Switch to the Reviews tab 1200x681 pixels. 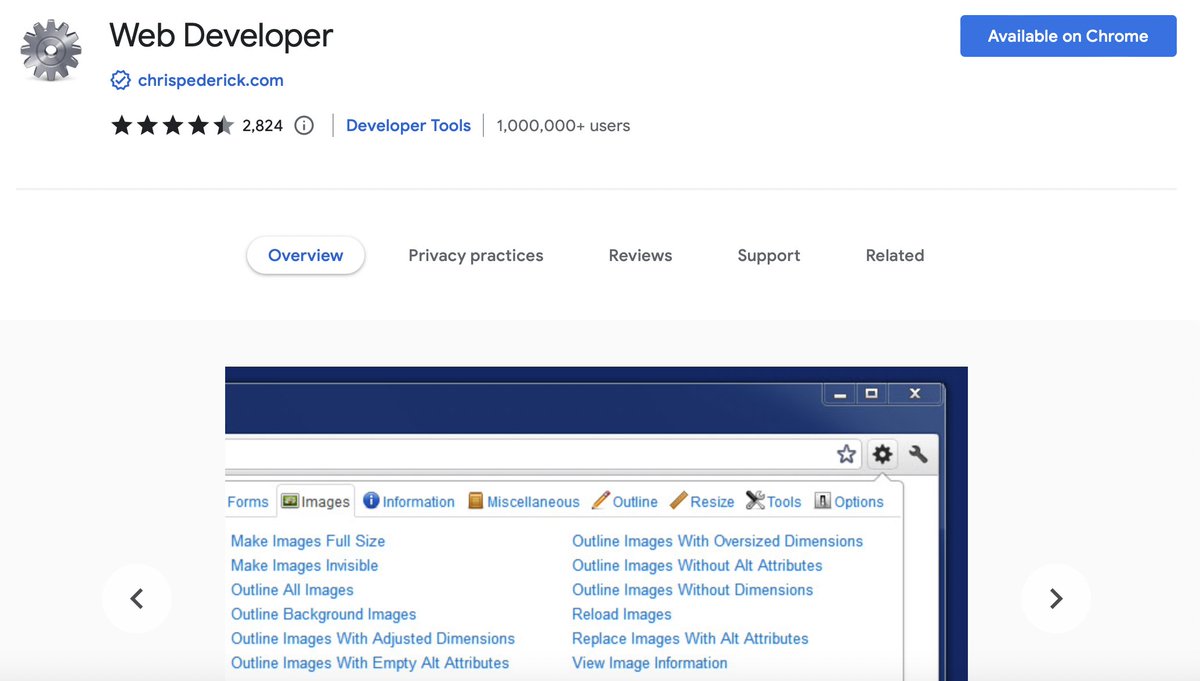coord(640,255)
